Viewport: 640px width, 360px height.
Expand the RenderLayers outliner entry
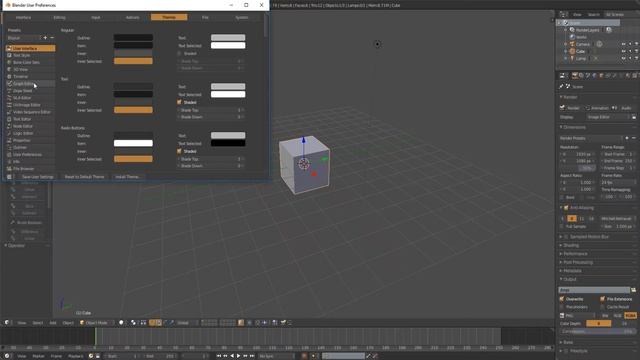[566, 30]
